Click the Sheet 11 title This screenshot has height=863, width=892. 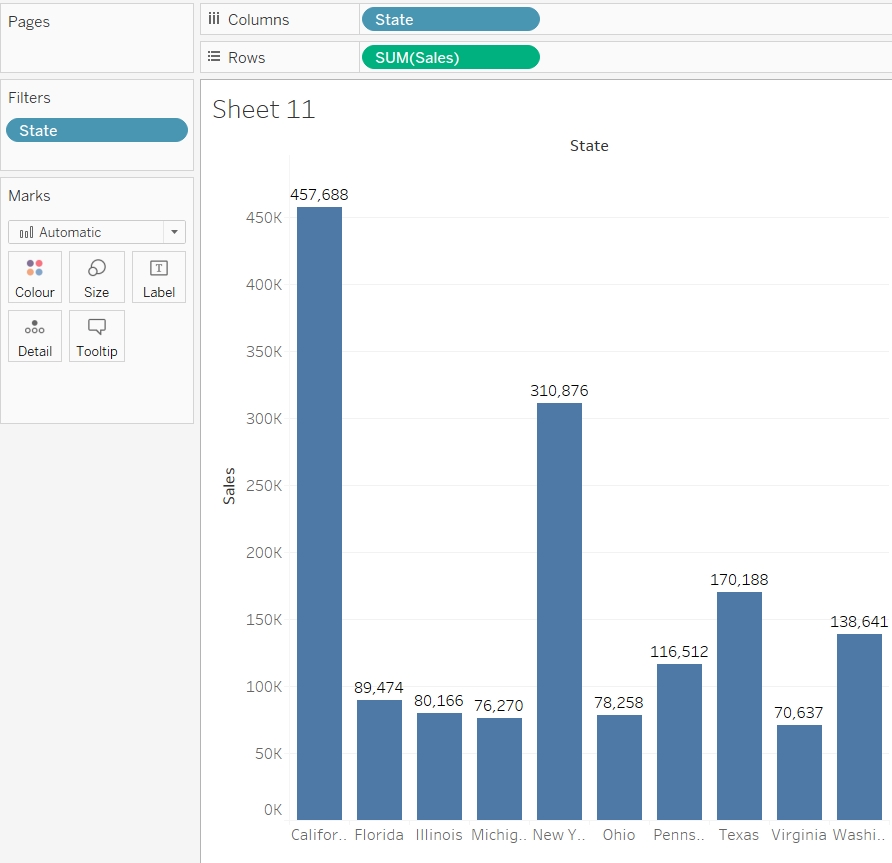coord(264,109)
